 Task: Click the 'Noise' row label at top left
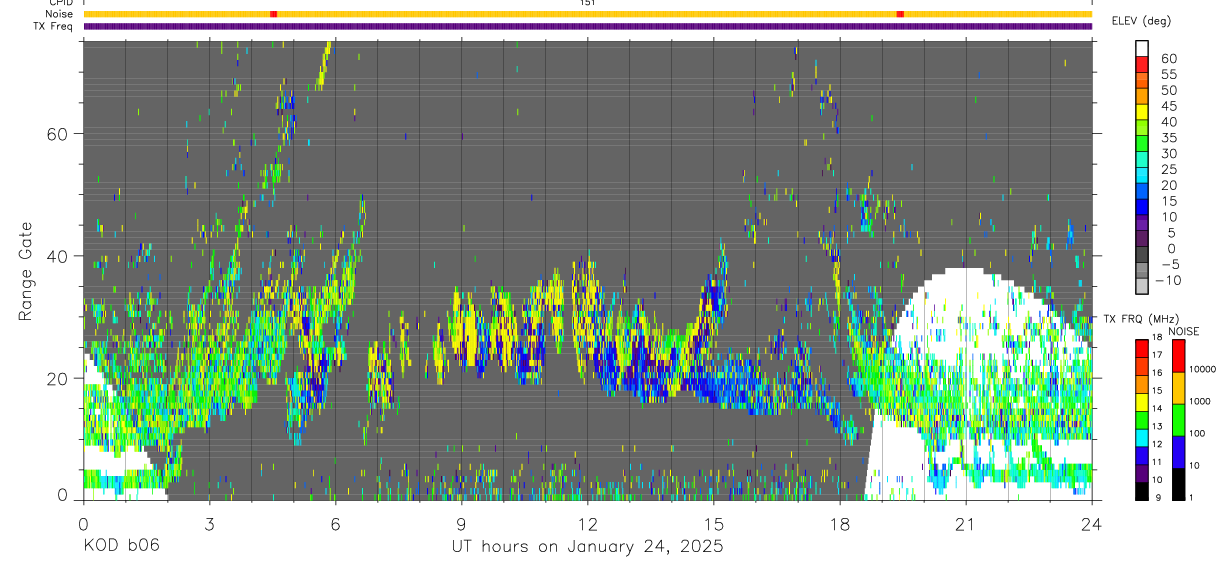58,14
